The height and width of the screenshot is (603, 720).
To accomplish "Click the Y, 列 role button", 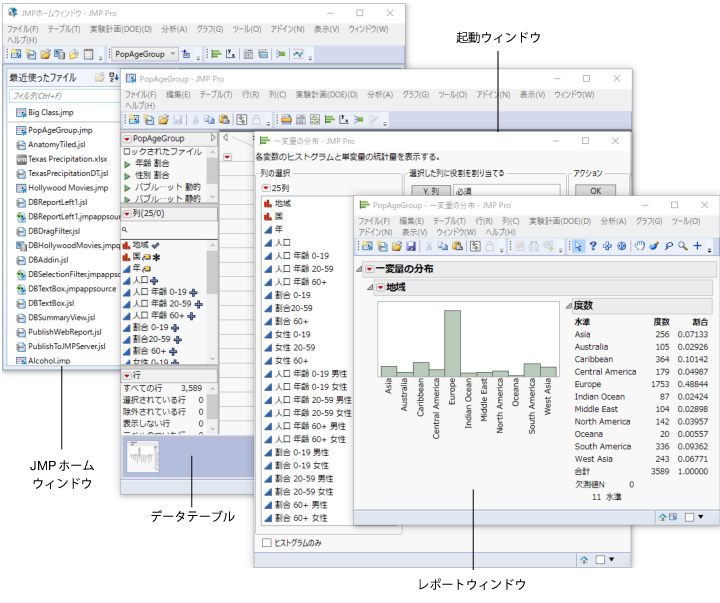I will click(x=431, y=191).
